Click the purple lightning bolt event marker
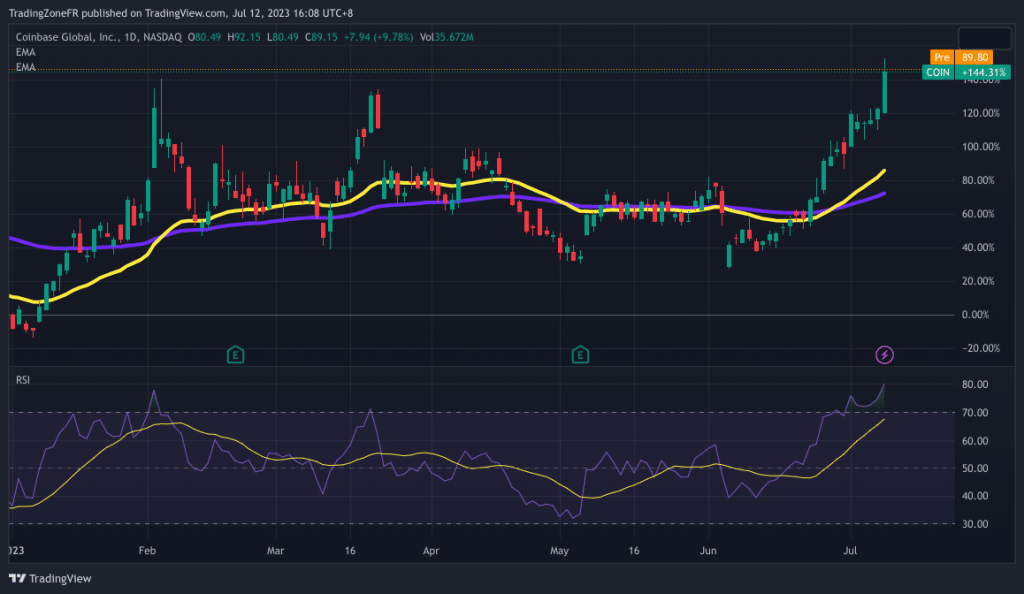 [x=884, y=354]
